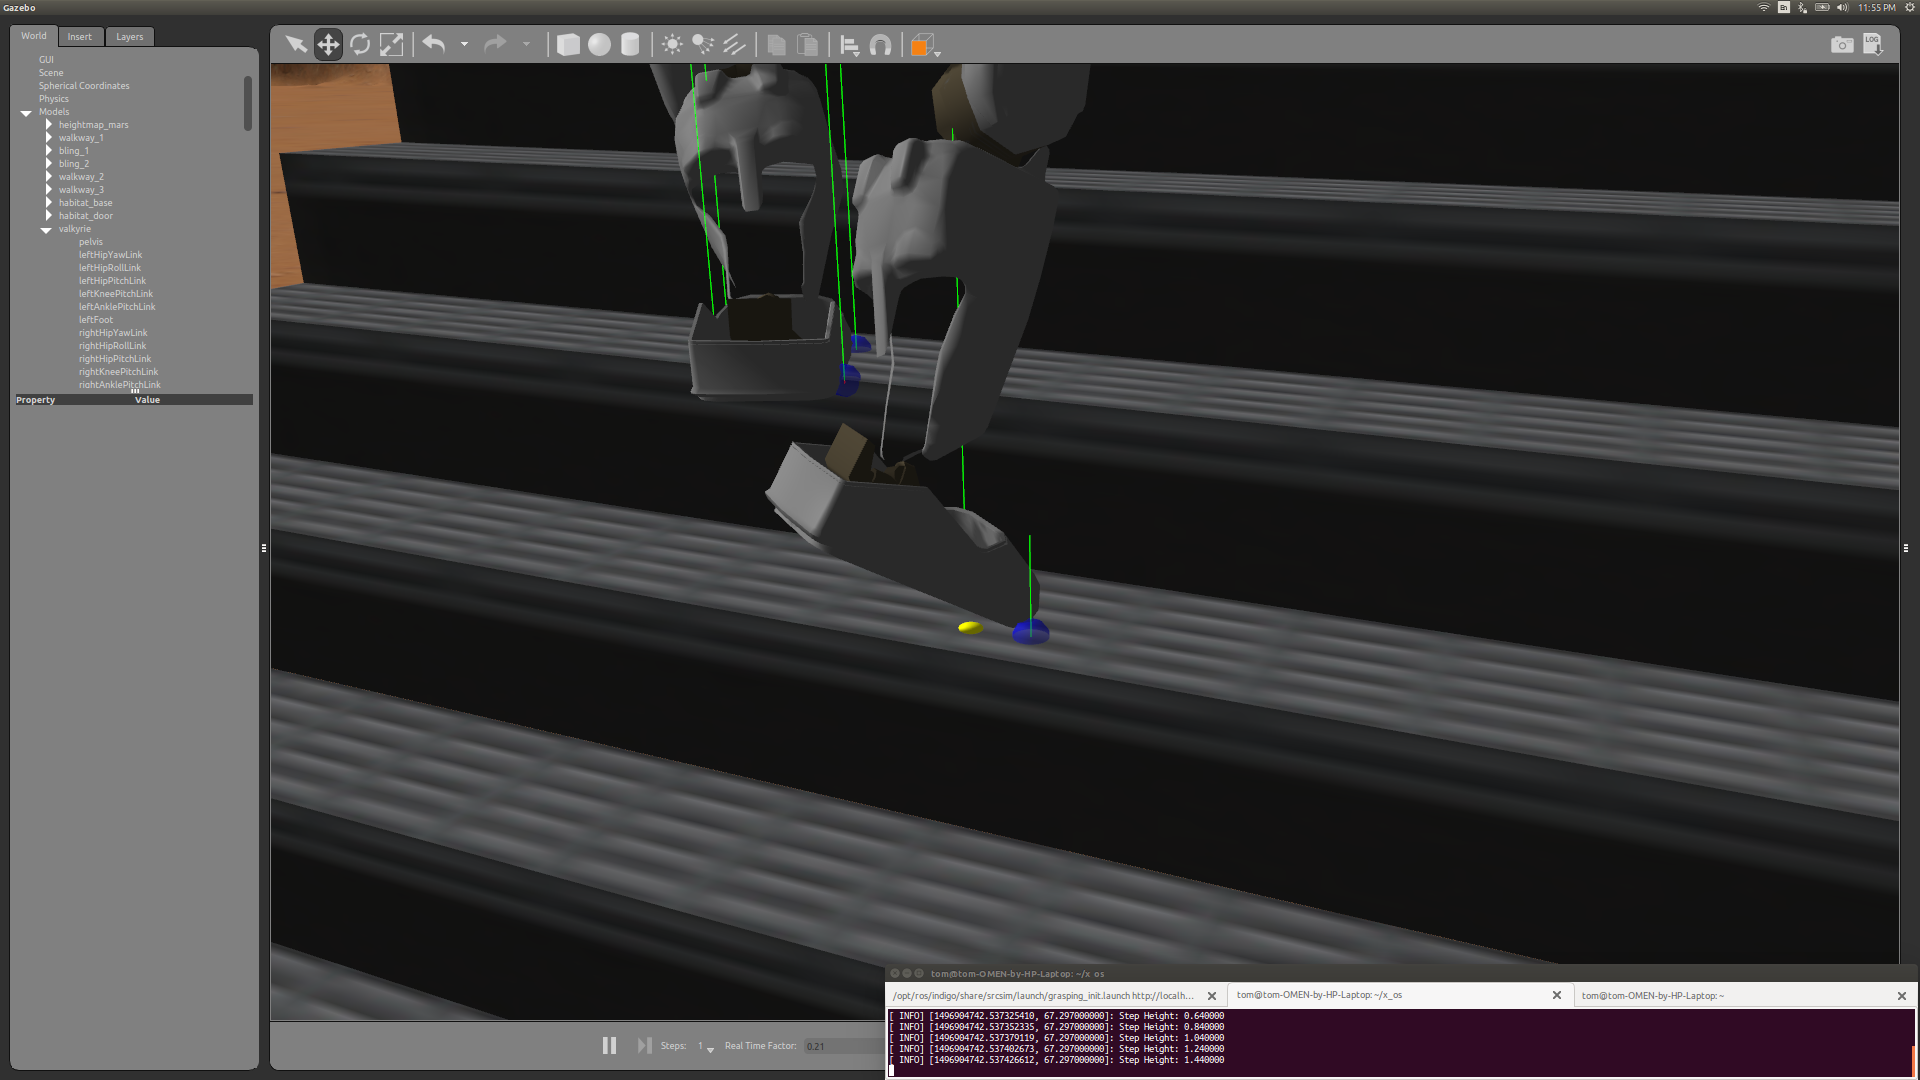Select the leftFoot link of valkyrie
1920x1080 pixels.
coord(96,319)
